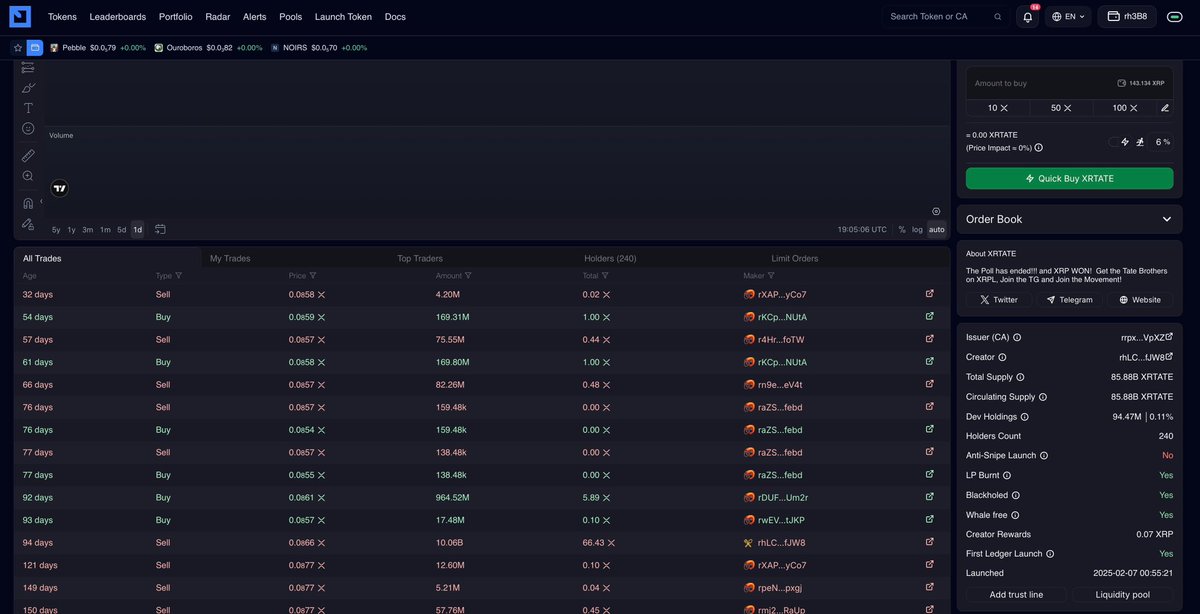The image size is (1200, 614).
Task: Click the Pebble ticker item
Action: [97, 47]
